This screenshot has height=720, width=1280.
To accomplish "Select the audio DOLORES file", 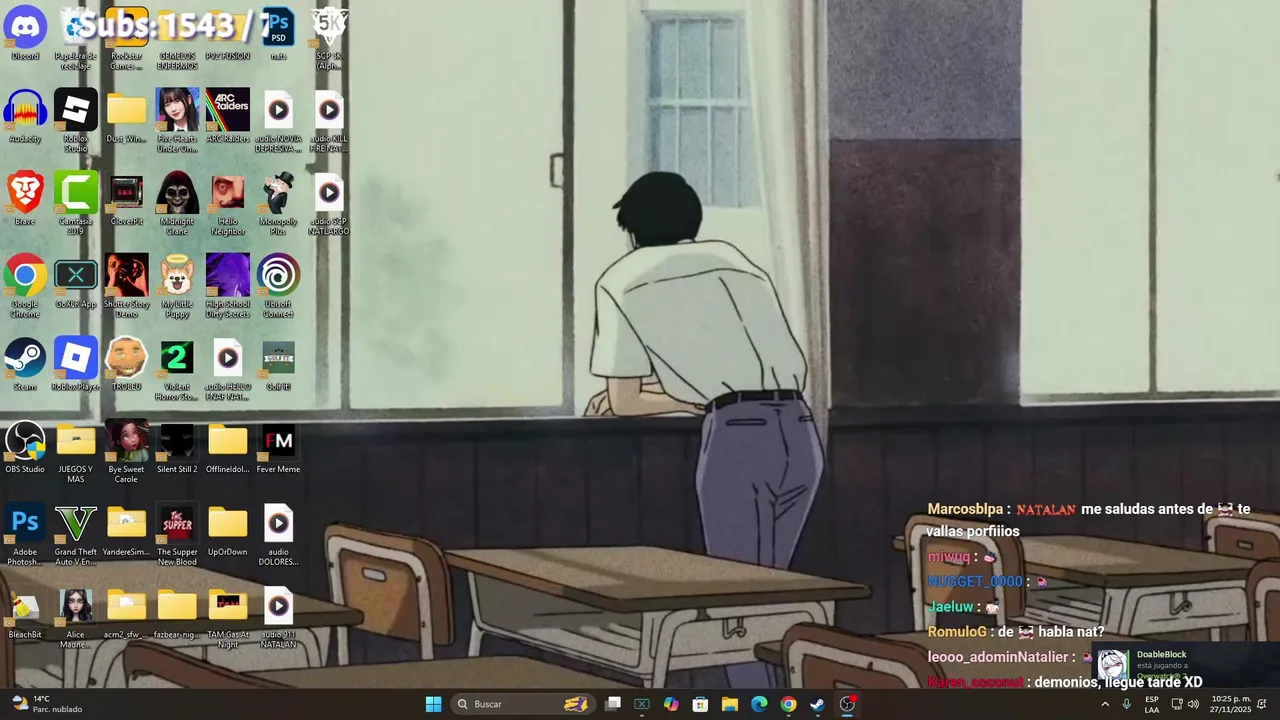I will coord(278,535).
